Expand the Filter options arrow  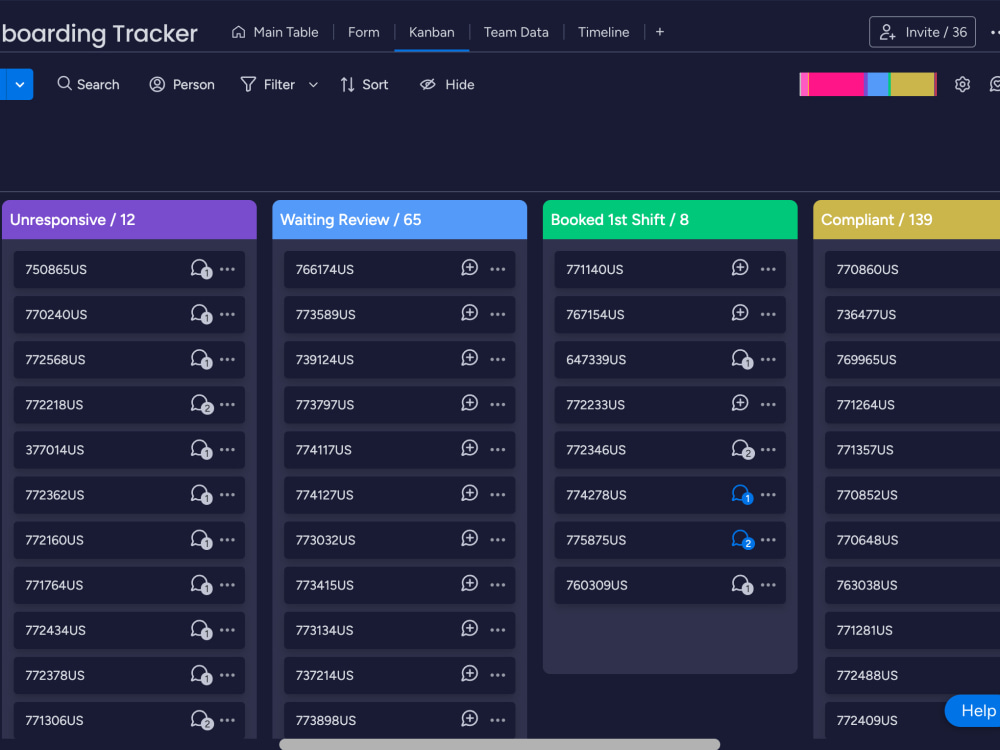pos(313,84)
